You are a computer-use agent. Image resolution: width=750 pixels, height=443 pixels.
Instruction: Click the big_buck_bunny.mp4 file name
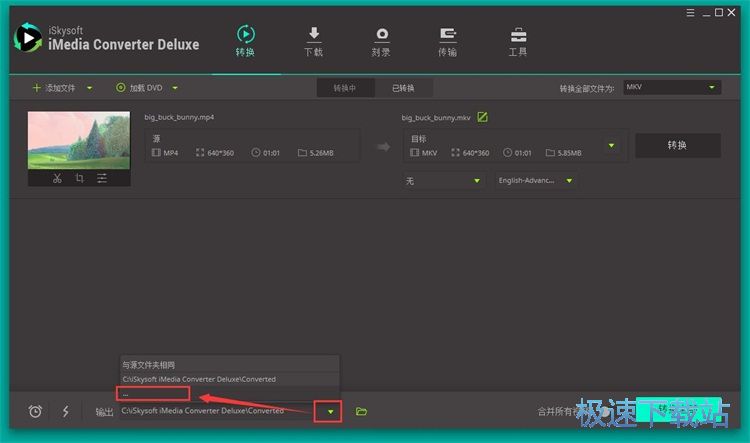[x=179, y=117]
